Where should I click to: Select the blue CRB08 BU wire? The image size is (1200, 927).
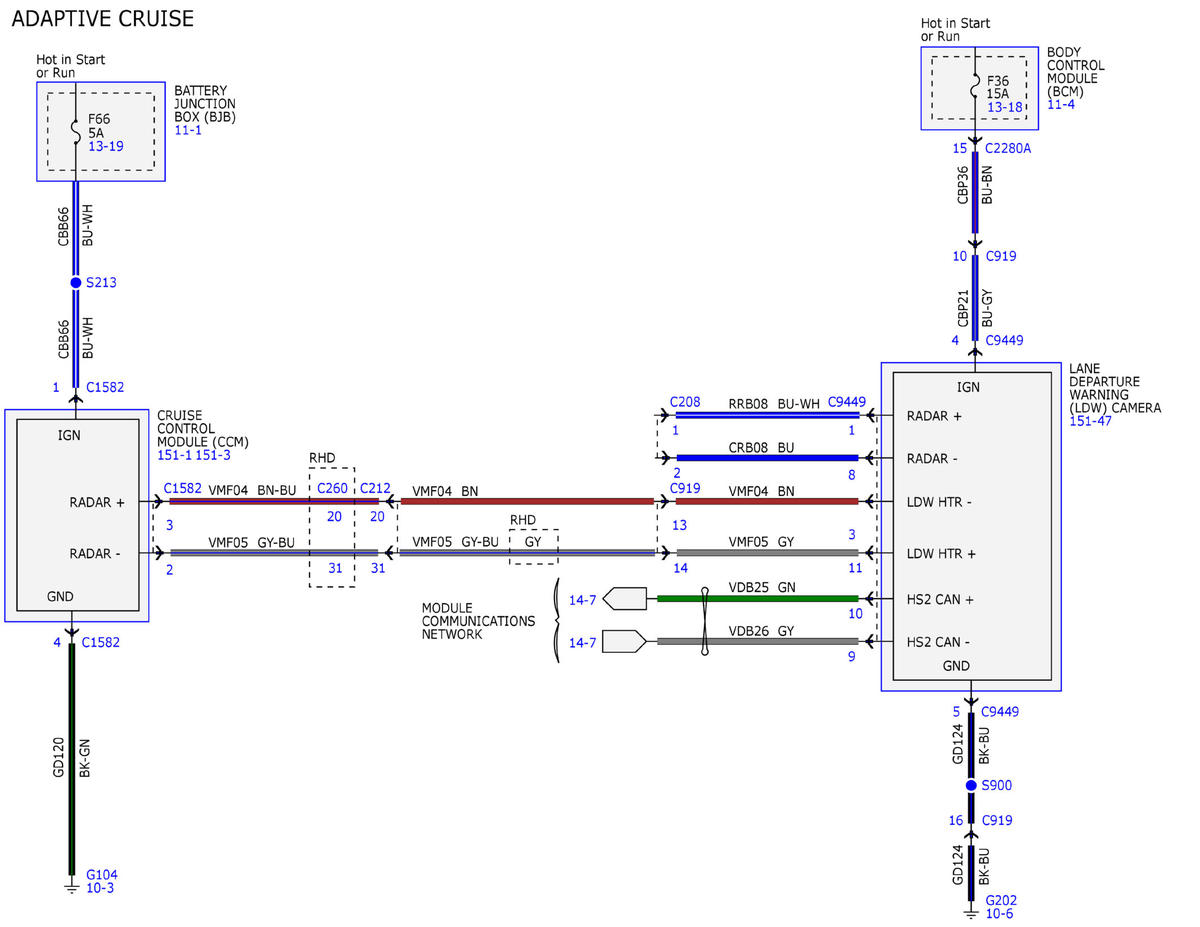click(x=767, y=458)
